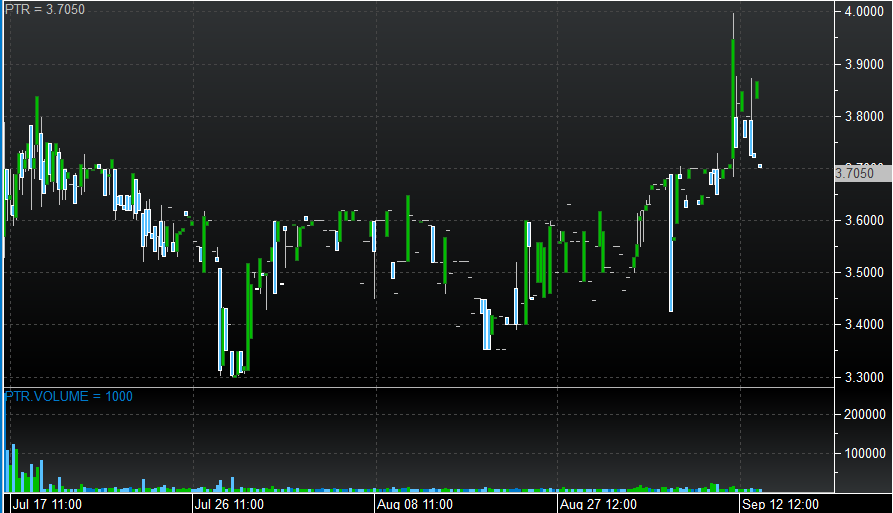Click the highlighted 3.7050 current price tag

click(x=863, y=173)
